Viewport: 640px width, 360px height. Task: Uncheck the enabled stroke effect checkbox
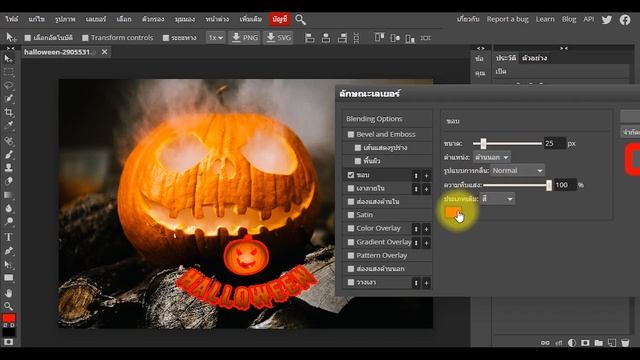pos(351,175)
